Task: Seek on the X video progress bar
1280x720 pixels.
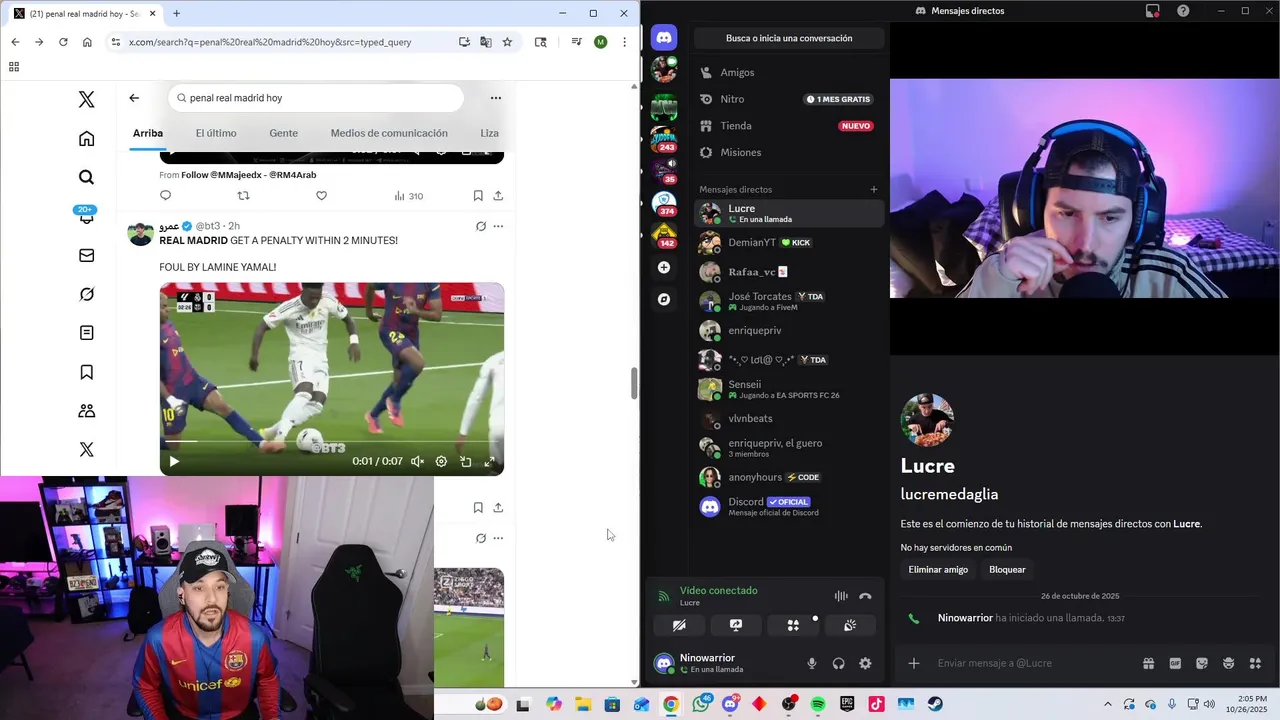Action: [331, 442]
